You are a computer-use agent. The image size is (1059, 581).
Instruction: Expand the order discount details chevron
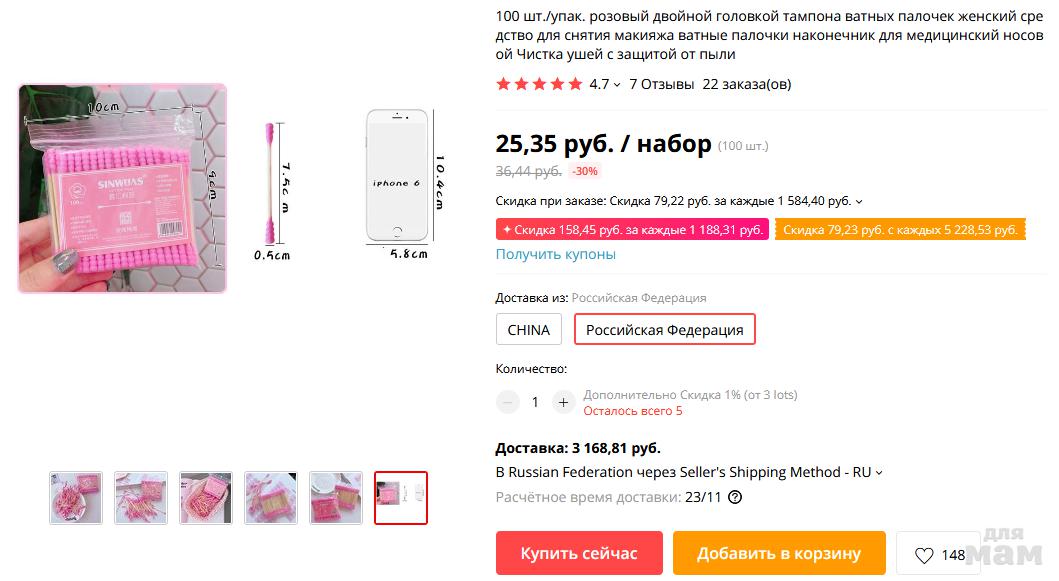coord(860,202)
